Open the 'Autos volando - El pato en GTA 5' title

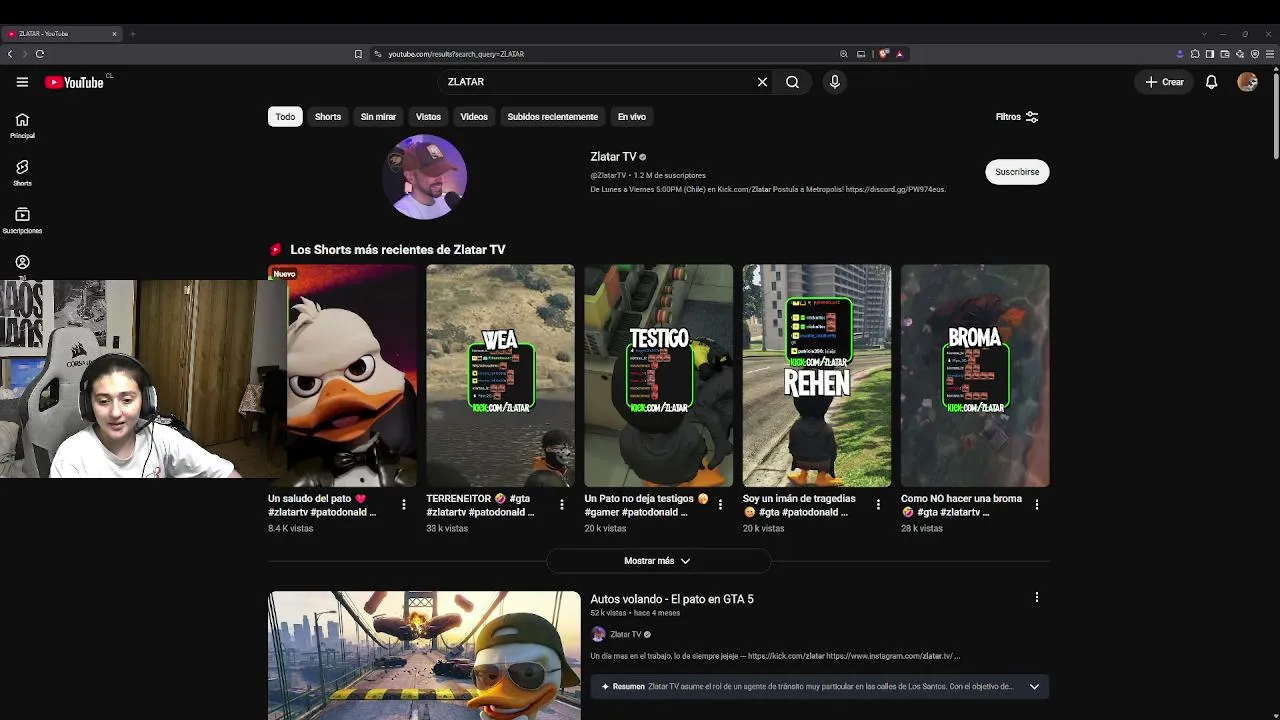click(x=672, y=599)
